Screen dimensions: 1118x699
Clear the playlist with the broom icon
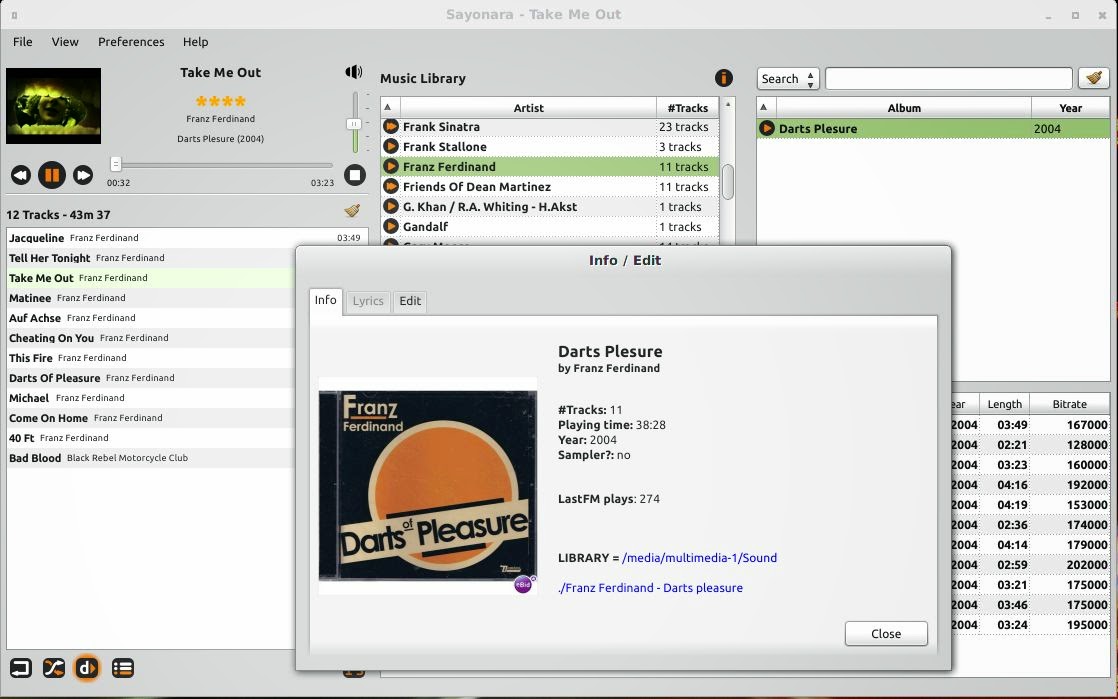pos(352,210)
